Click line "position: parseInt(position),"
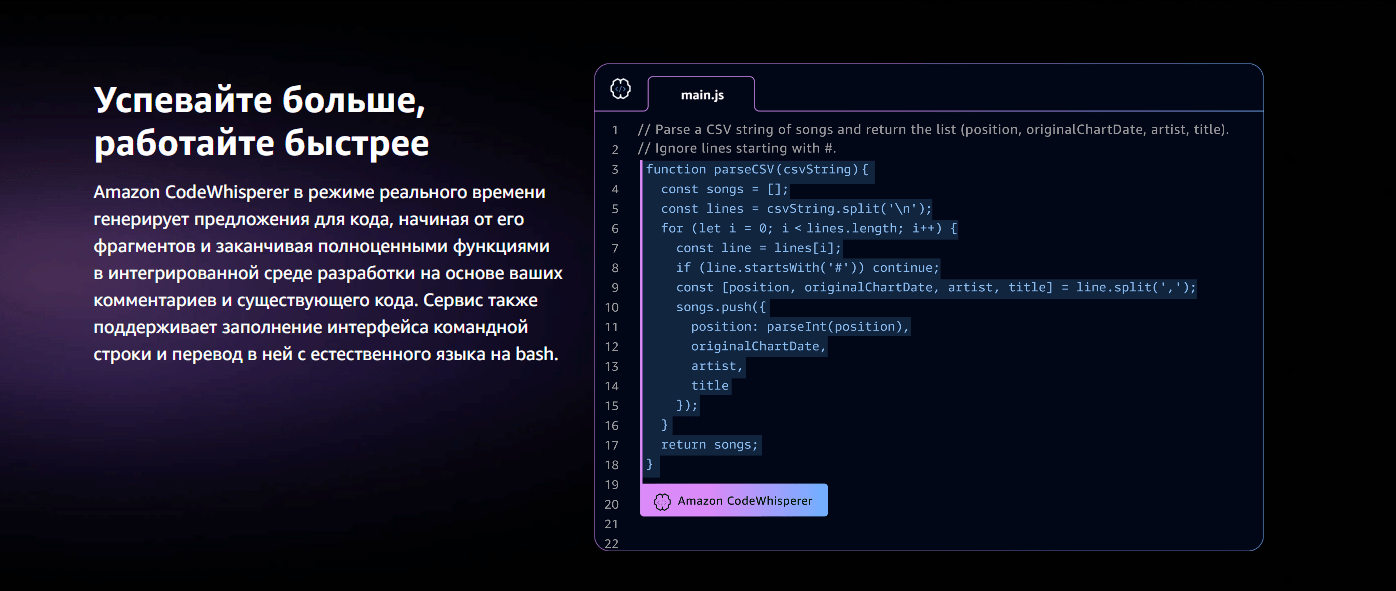Screen dimensions: 1396x591 801,327
